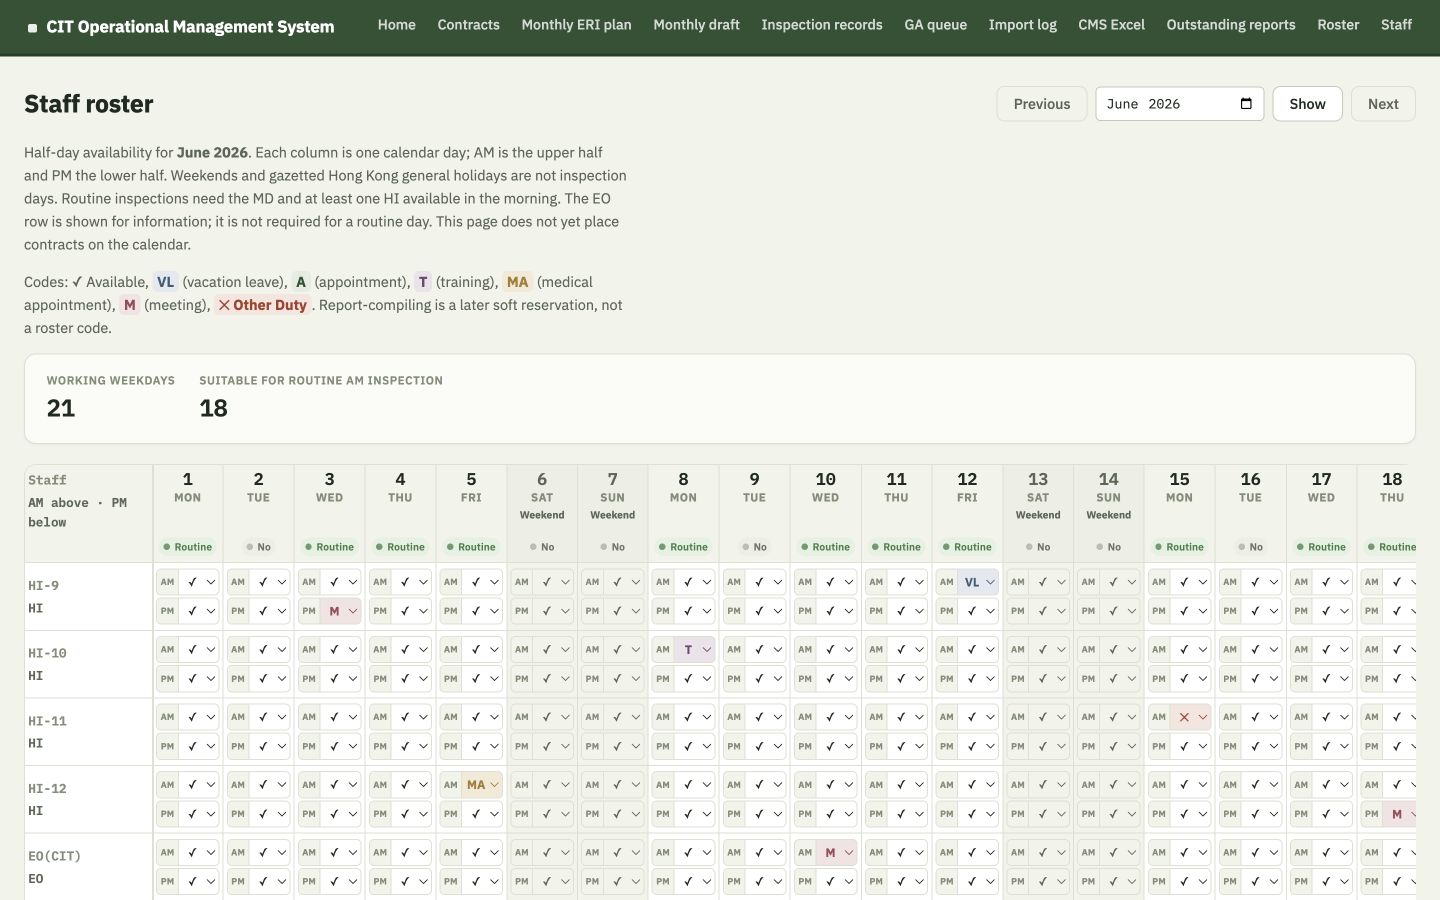1440x900 pixels.
Task: Open the Home menu item
Action: (x=397, y=25)
